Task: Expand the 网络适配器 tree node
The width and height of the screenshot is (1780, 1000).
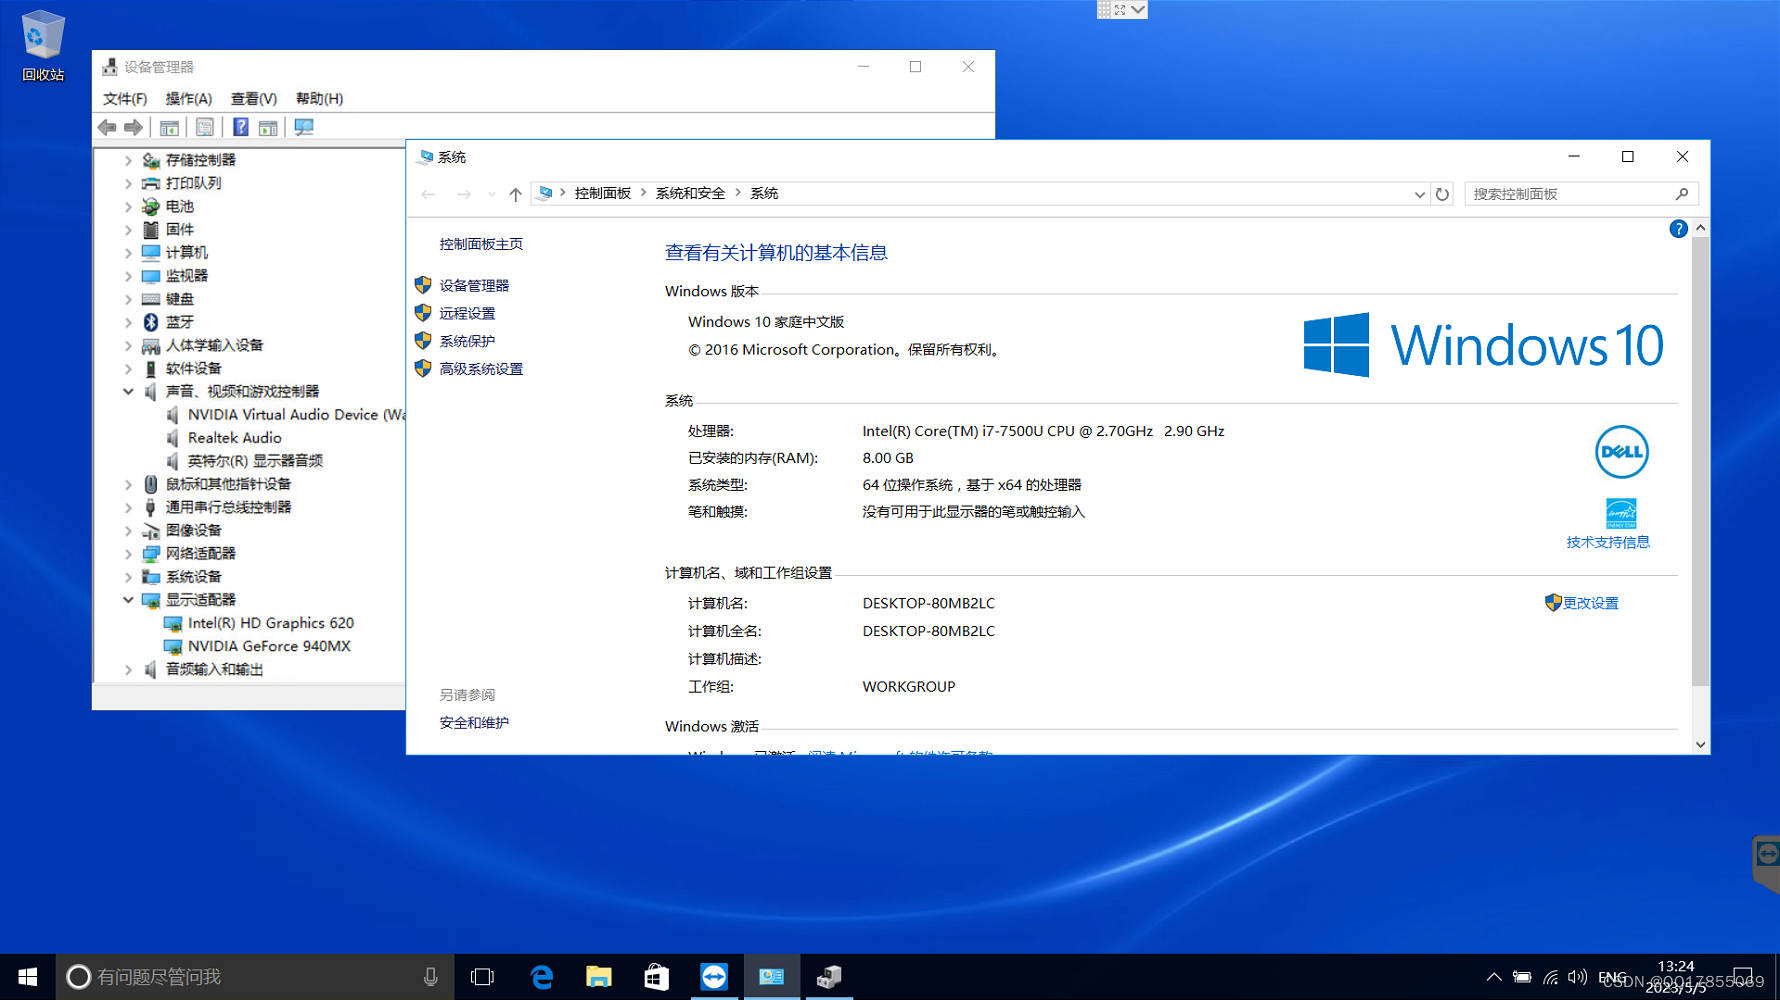Action: pos(128,553)
